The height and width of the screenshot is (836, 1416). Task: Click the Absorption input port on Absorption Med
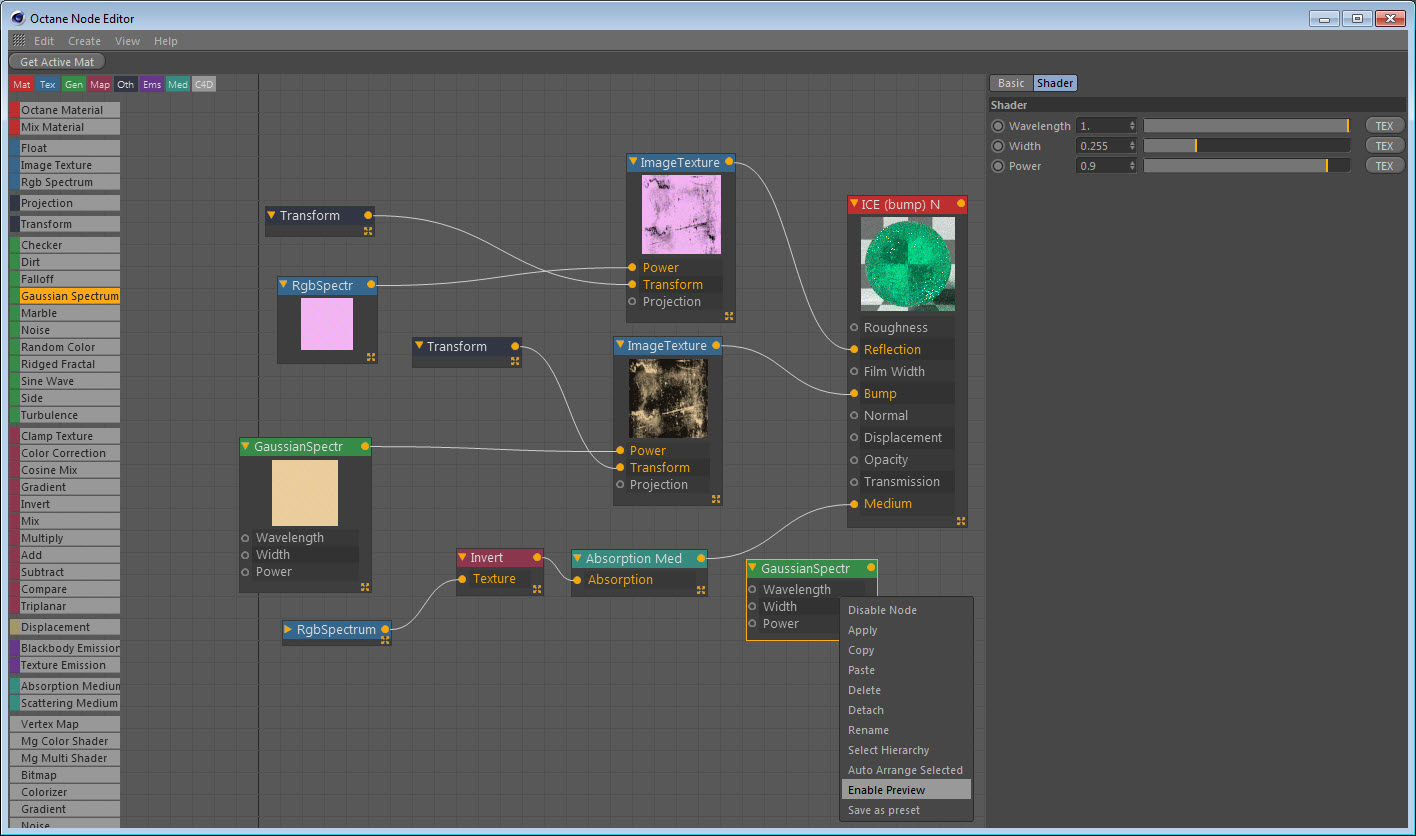pyautogui.click(x=577, y=579)
